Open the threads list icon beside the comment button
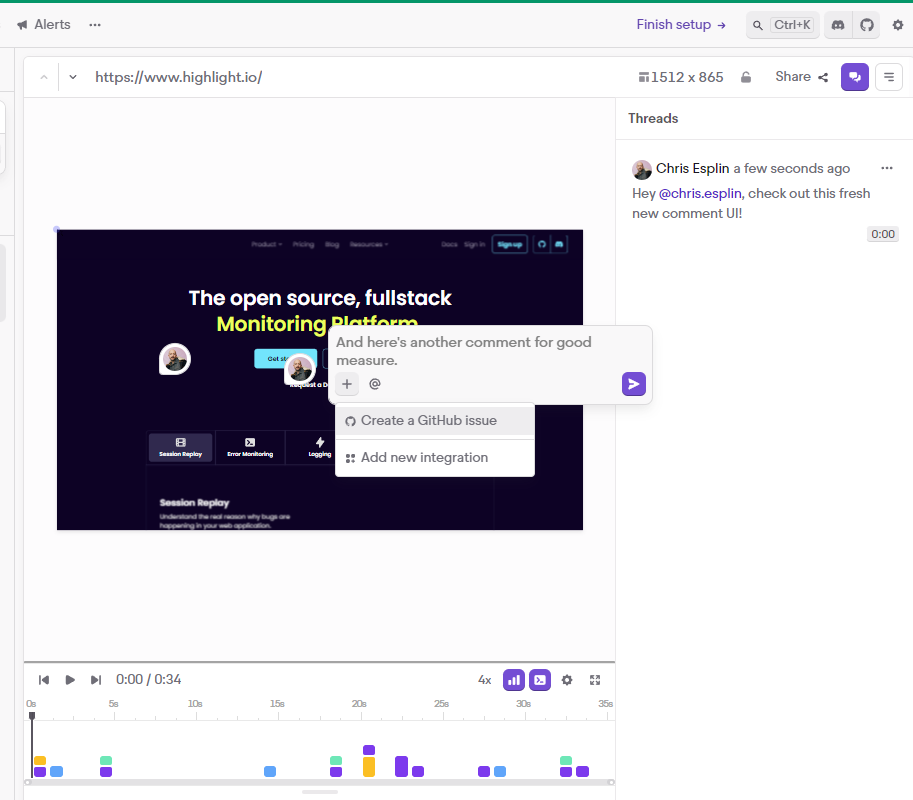This screenshot has height=800, width=913. coord(888,77)
